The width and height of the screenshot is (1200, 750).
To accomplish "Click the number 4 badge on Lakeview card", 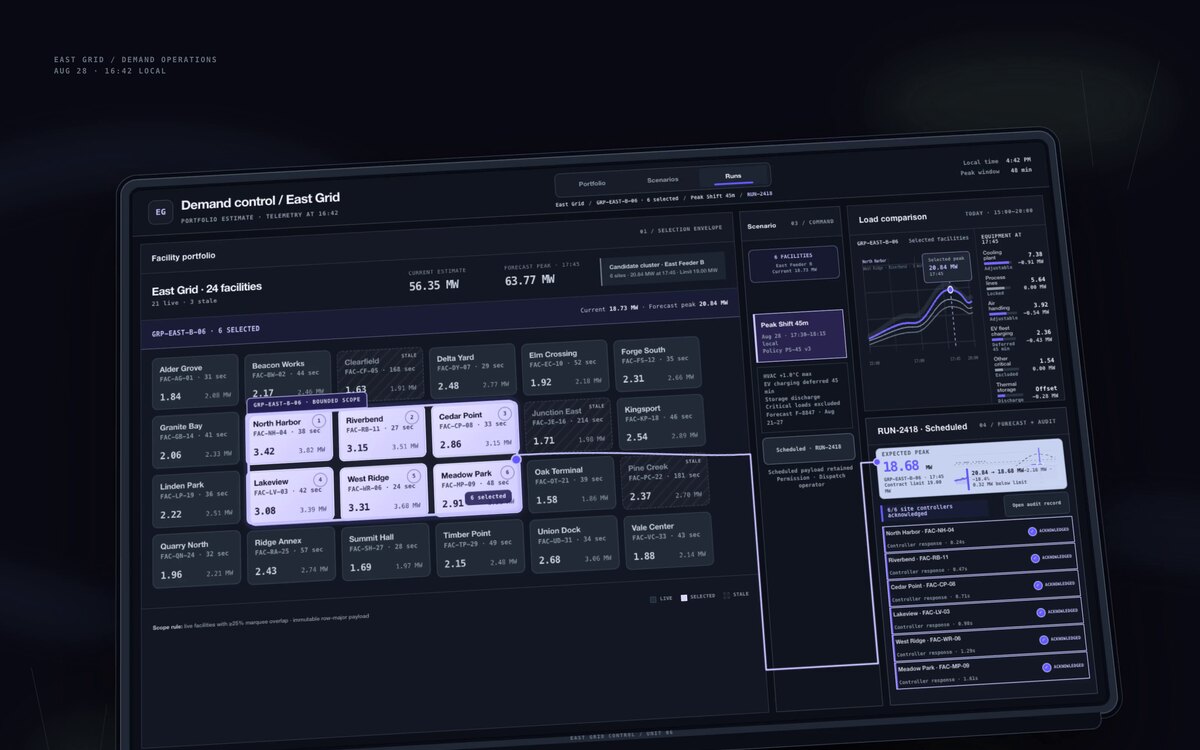I will pos(320,480).
